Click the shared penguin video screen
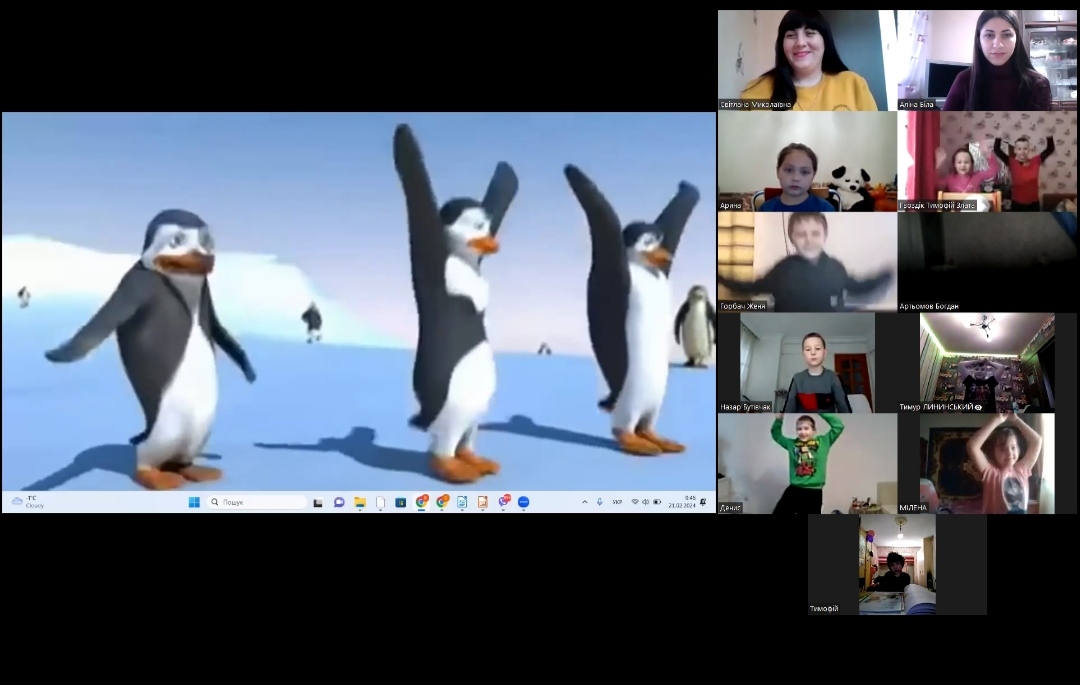1080x685 pixels. 359,301
